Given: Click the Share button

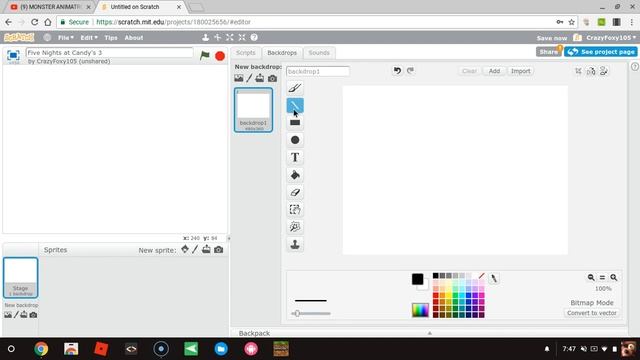Looking at the screenshot, I should point(549,52).
